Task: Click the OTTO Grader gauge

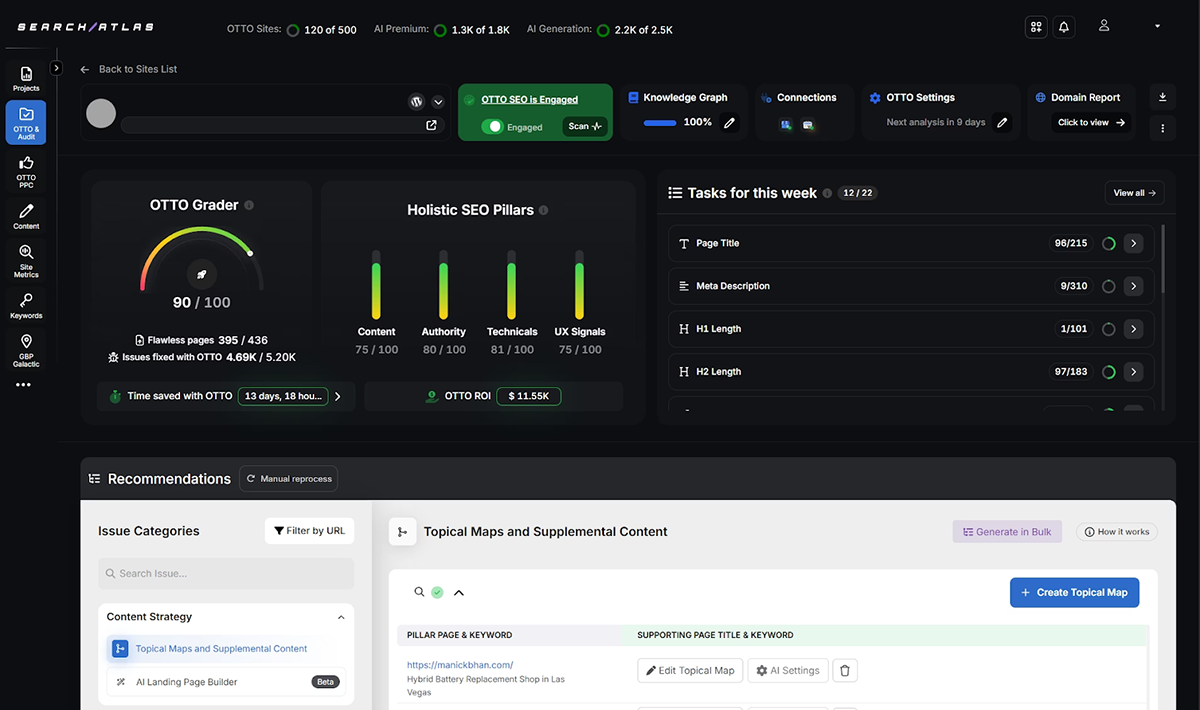Action: (x=202, y=259)
